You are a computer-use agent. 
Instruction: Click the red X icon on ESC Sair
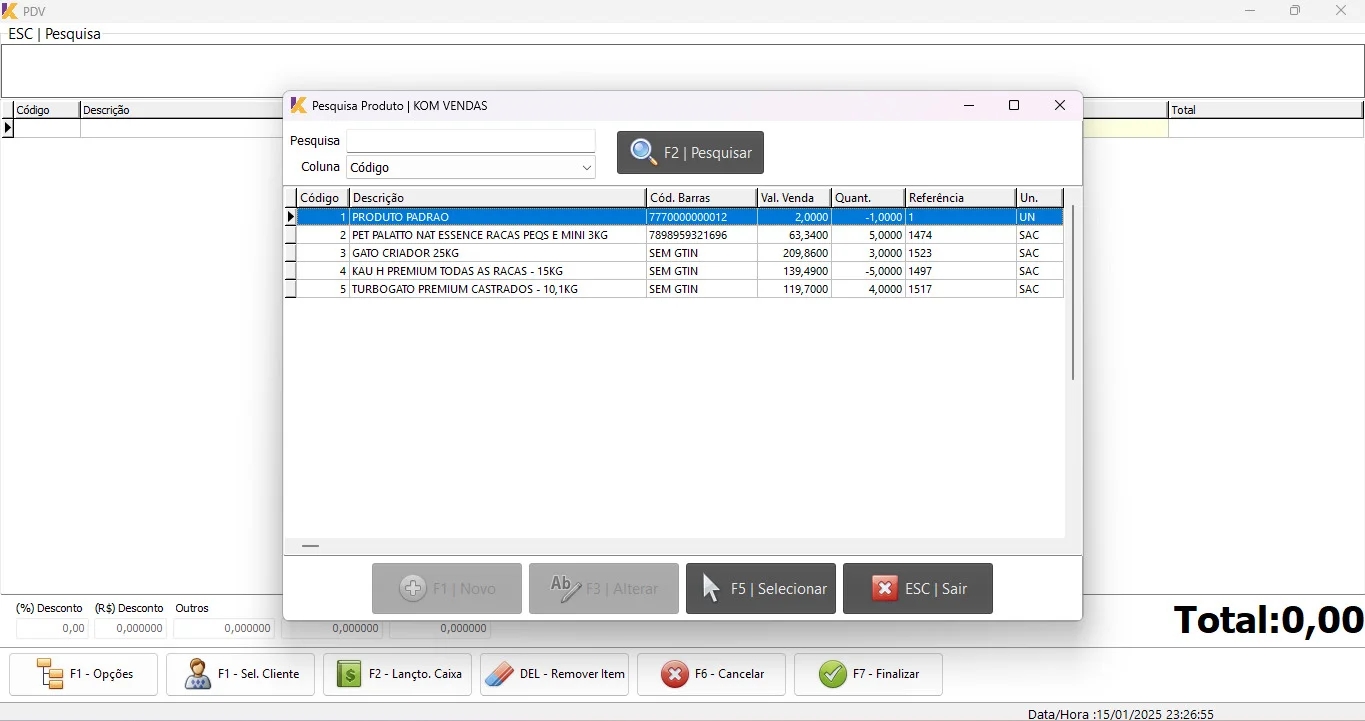(884, 588)
